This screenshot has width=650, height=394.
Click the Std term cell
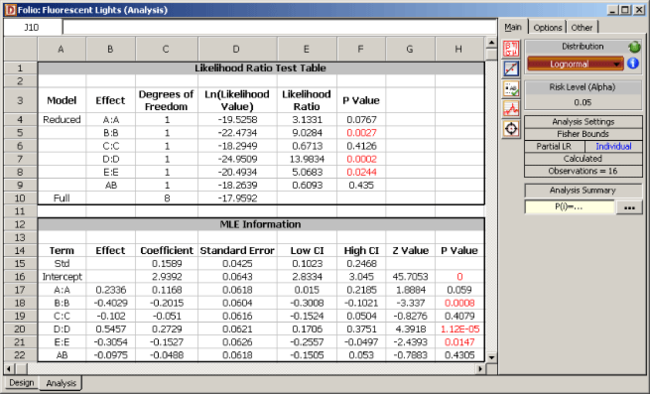coord(61,264)
